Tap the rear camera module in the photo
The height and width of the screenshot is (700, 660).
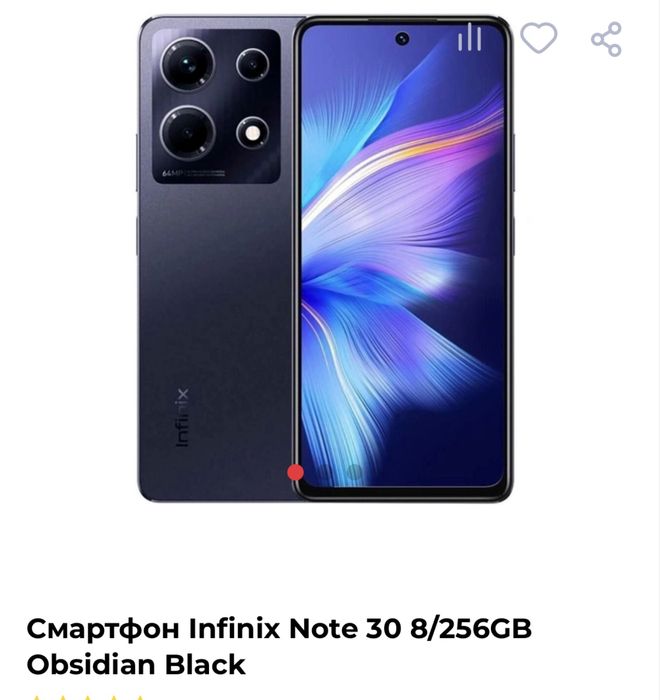point(216,106)
